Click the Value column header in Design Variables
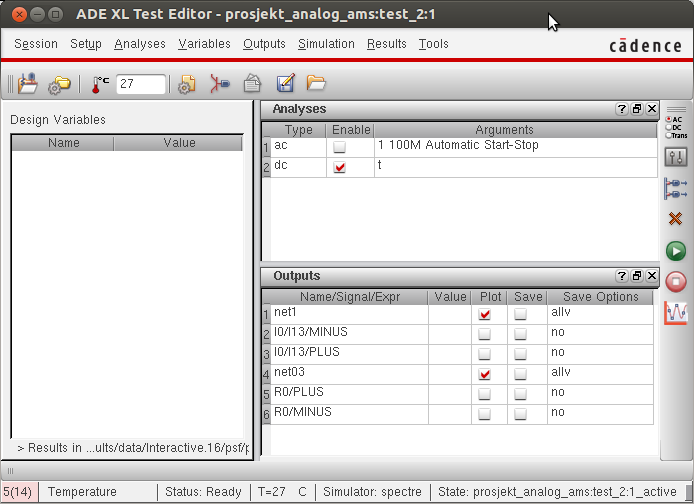This screenshot has width=694, height=504. [179, 143]
